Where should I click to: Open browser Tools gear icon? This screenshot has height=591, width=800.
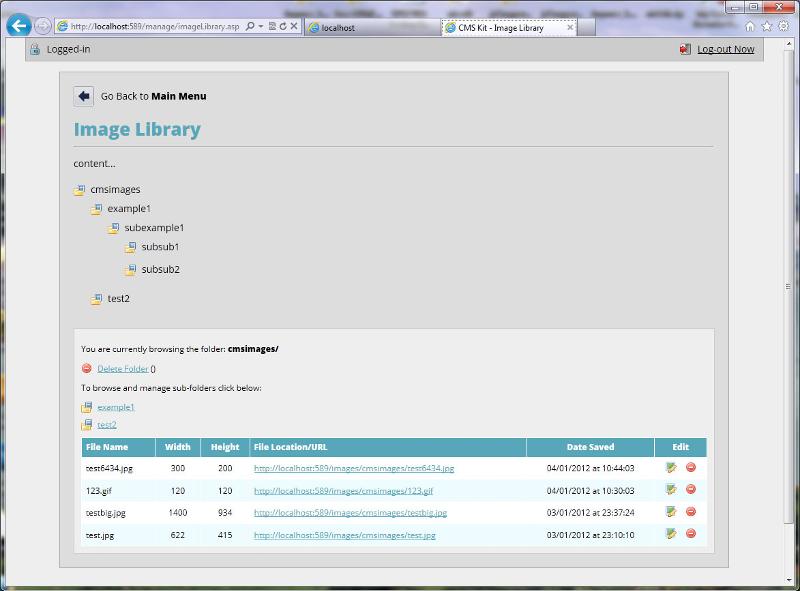click(x=784, y=26)
